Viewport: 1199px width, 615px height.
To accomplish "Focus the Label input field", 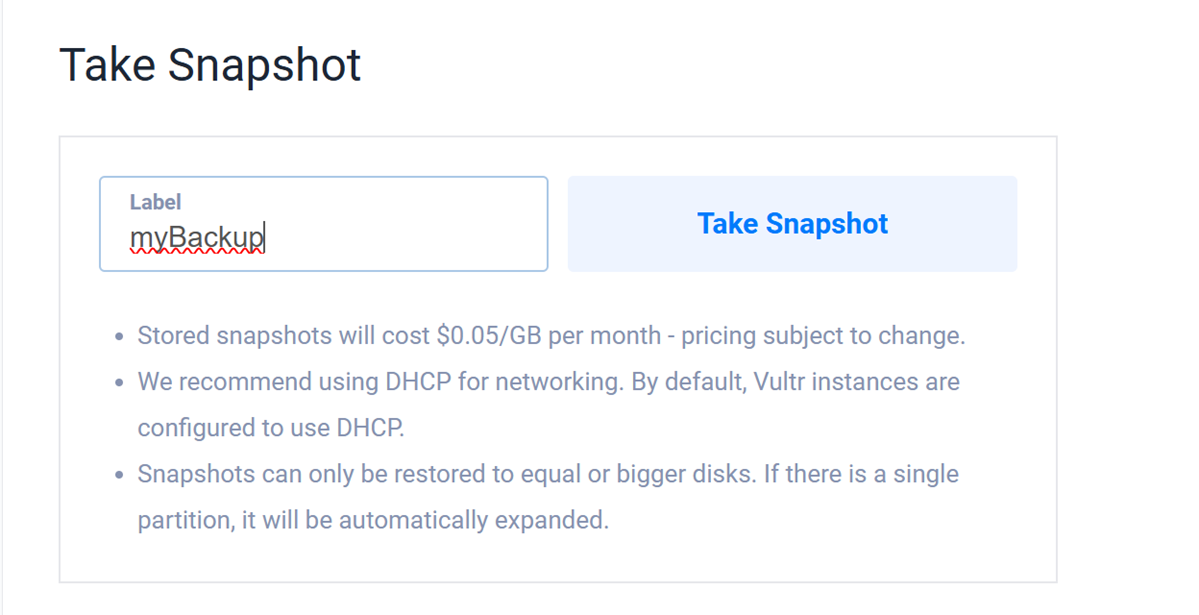I will [400, 238].
